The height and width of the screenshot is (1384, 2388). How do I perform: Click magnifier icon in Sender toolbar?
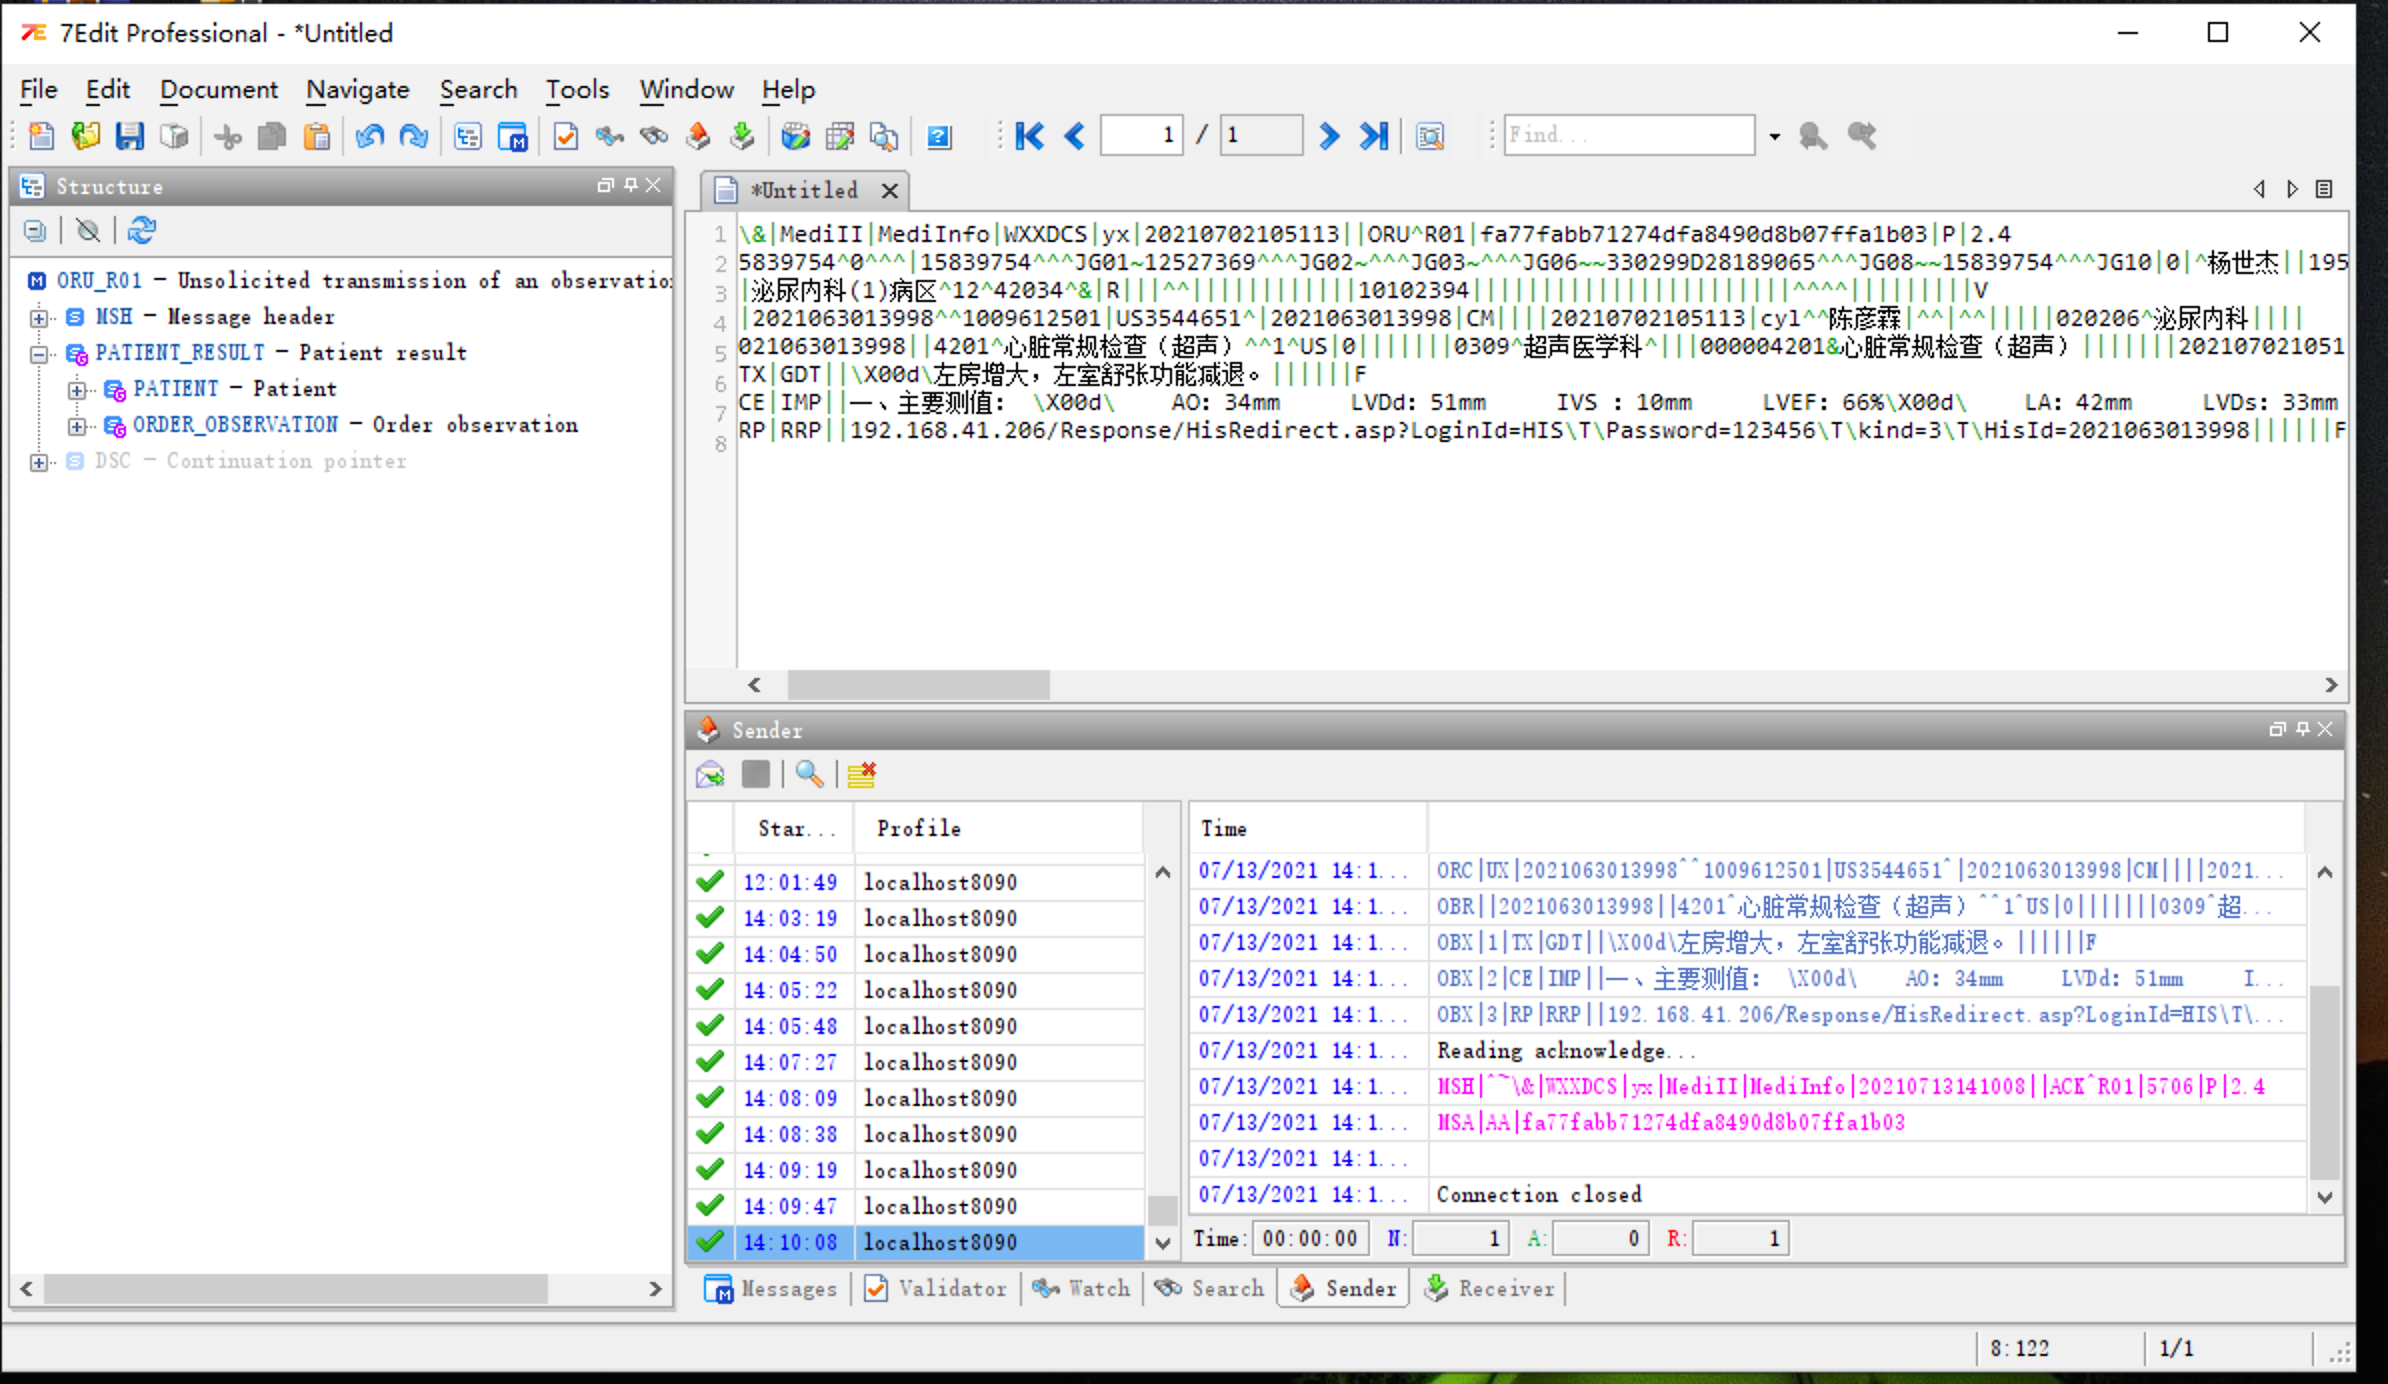click(x=808, y=775)
